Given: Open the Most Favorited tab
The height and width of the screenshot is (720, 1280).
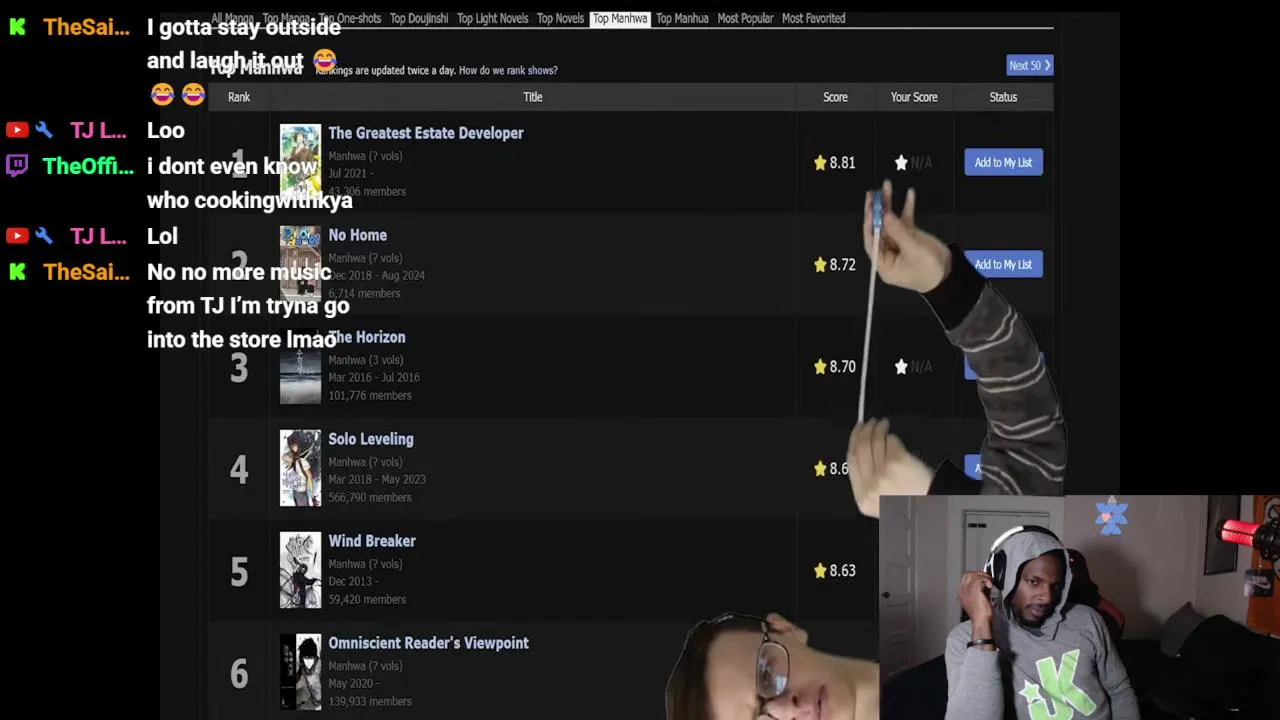Looking at the screenshot, I should click(813, 18).
